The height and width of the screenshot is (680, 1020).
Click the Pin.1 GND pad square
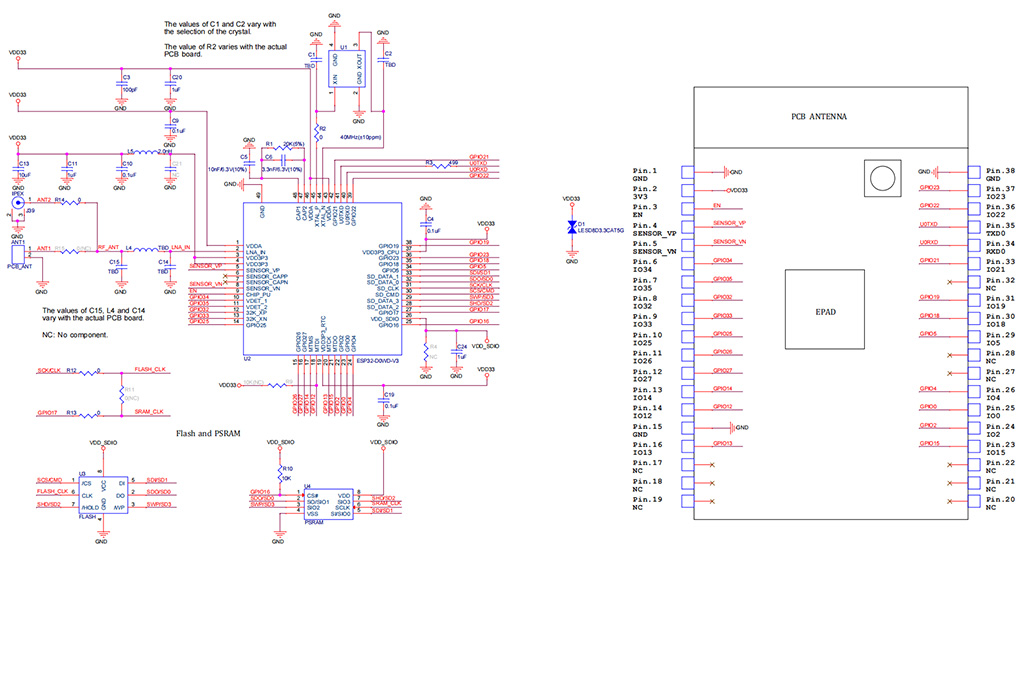(x=688, y=172)
